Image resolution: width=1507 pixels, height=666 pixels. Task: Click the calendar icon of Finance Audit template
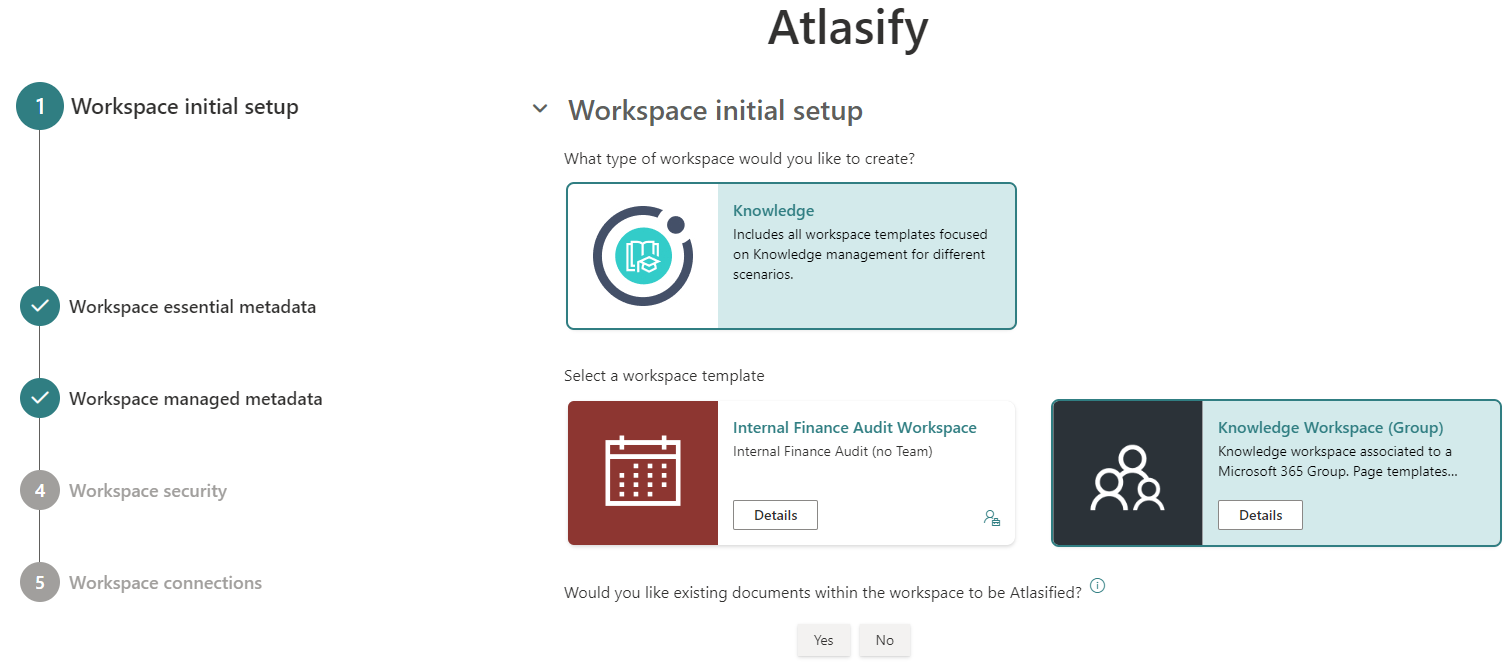point(643,473)
